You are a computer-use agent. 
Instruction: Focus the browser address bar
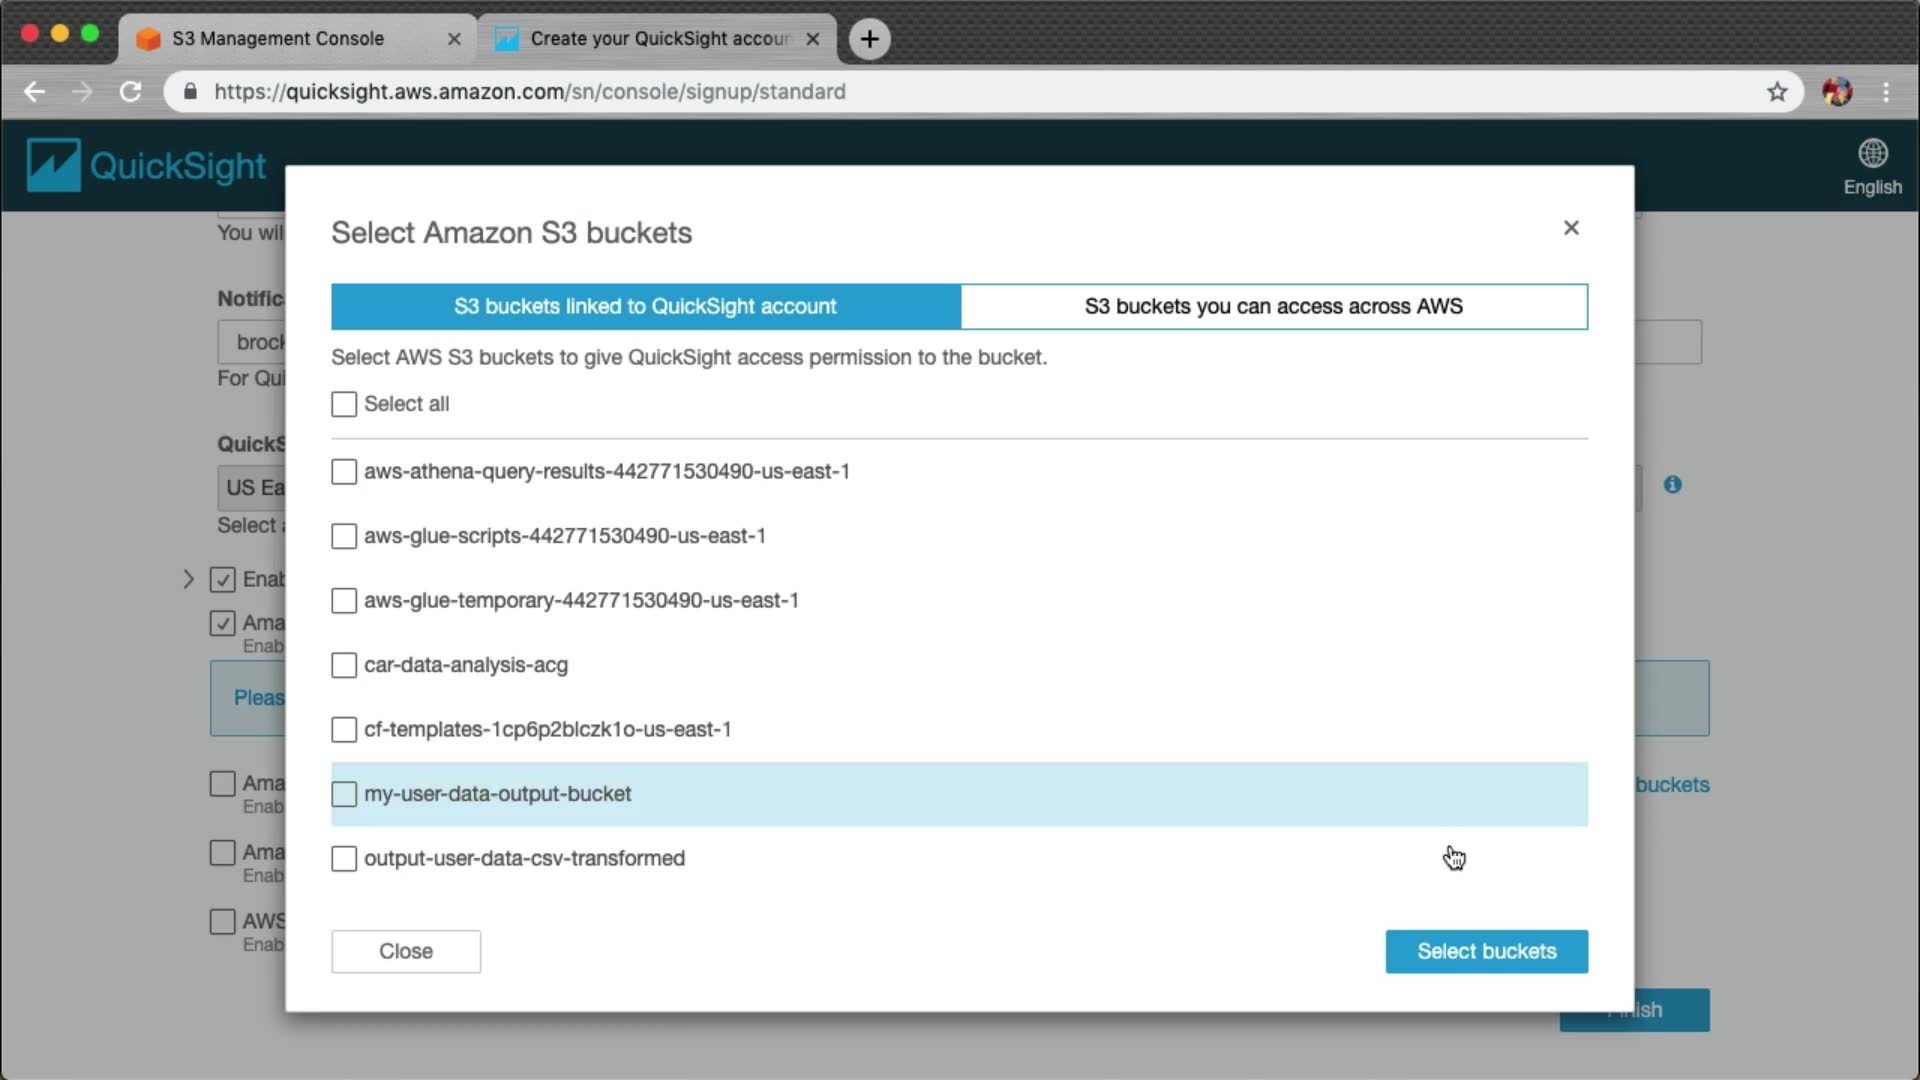(x=900, y=92)
